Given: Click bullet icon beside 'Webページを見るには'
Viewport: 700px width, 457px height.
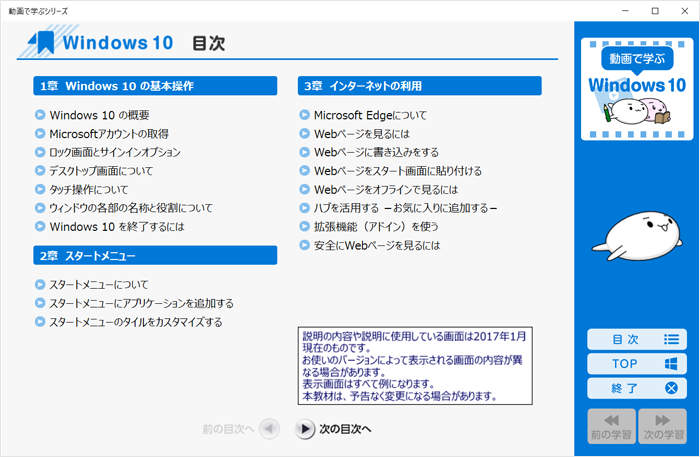Looking at the screenshot, I should pos(304,134).
